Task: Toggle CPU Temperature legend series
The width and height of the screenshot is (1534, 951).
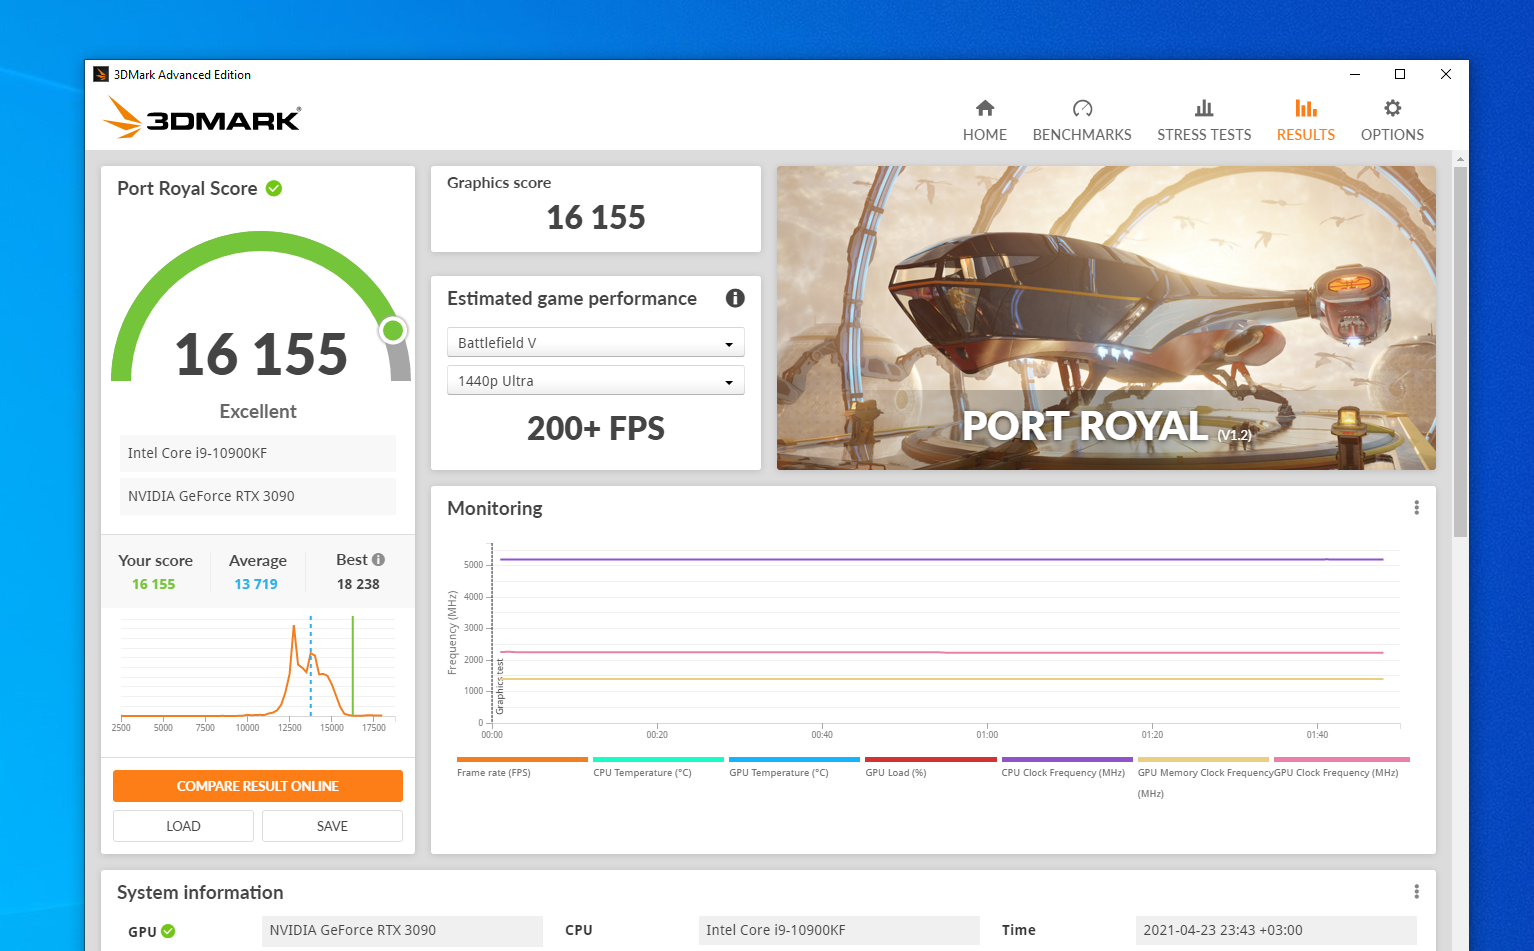Action: pos(658,767)
